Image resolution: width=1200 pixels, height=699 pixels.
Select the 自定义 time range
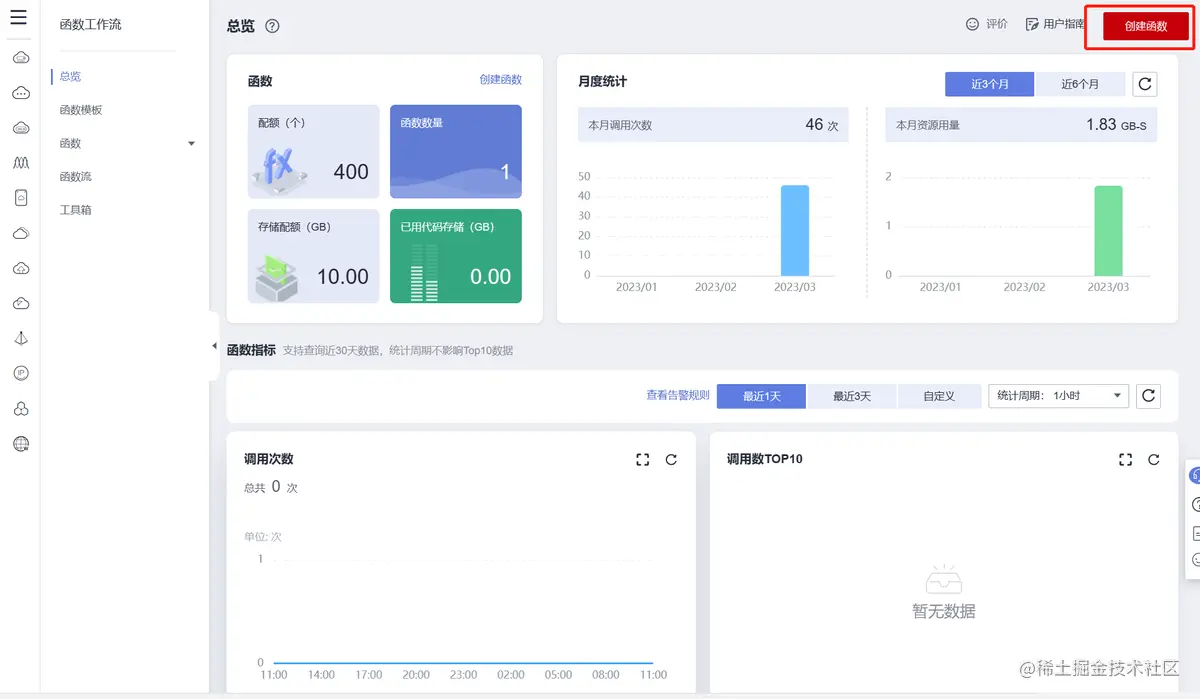(x=939, y=396)
